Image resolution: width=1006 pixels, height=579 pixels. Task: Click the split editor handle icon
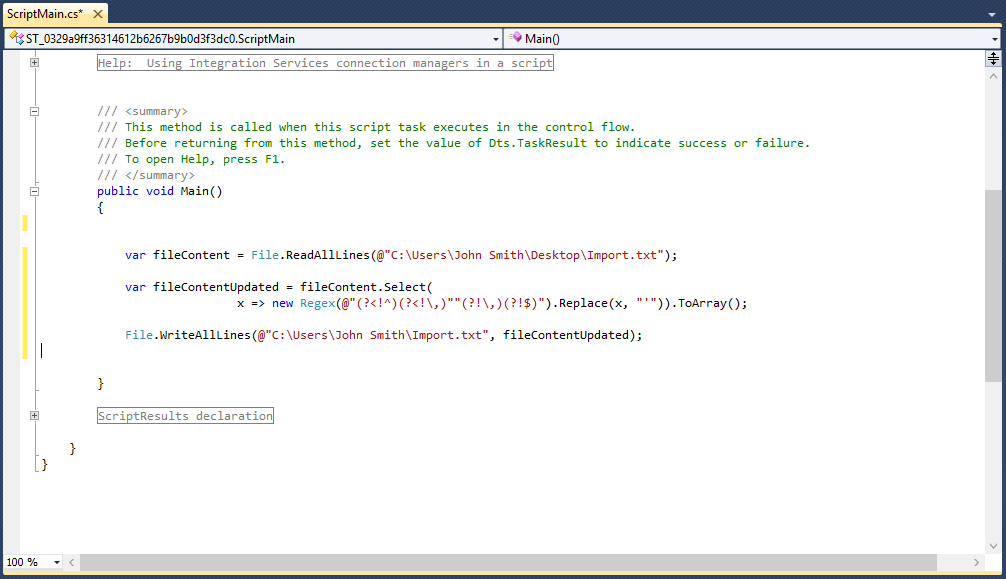tap(993, 59)
